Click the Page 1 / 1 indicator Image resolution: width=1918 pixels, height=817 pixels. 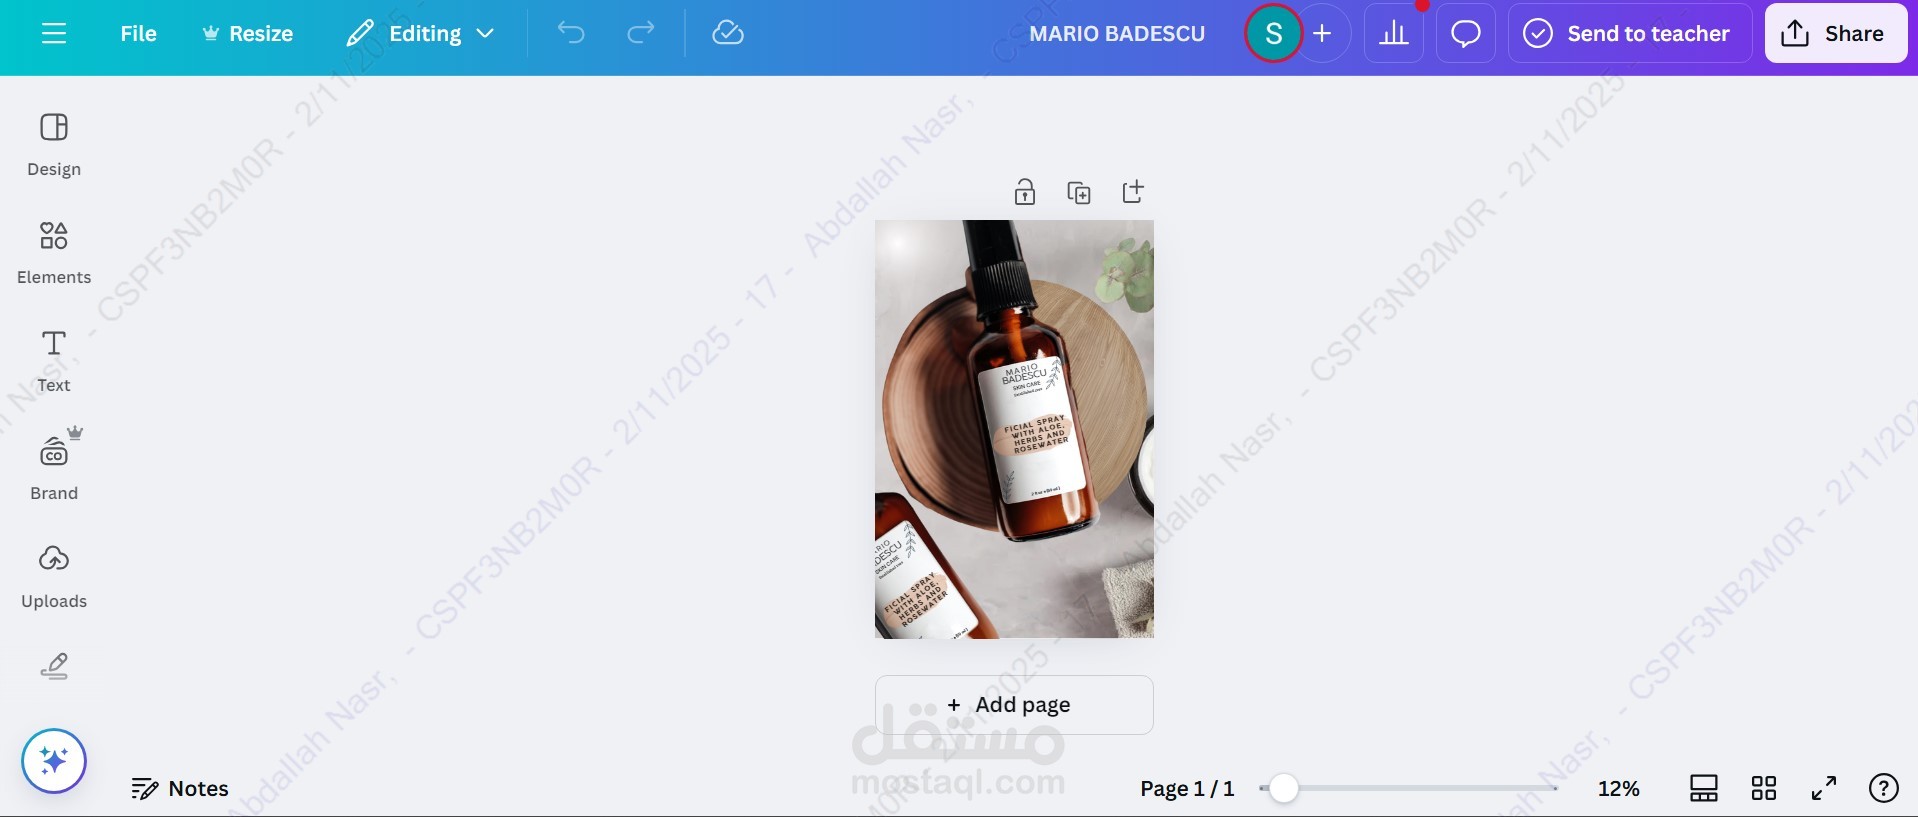pyautogui.click(x=1187, y=789)
